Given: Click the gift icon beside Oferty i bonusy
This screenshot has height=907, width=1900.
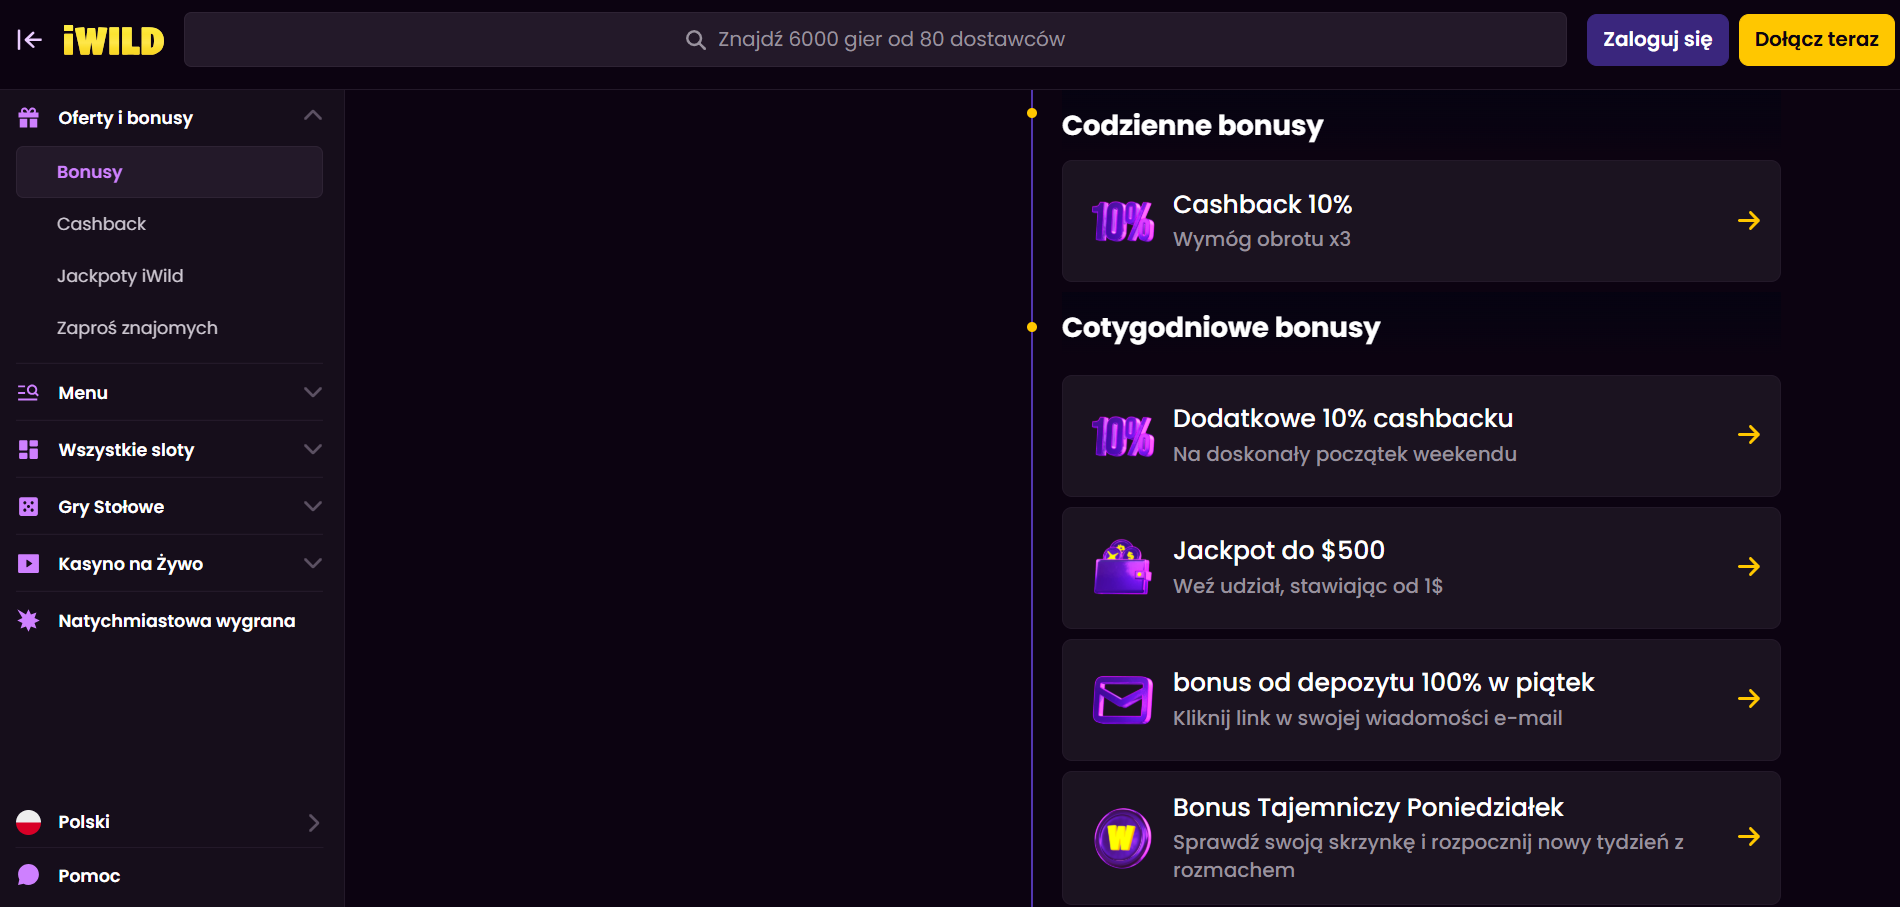Looking at the screenshot, I should pyautogui.click(x=28, y=118).
